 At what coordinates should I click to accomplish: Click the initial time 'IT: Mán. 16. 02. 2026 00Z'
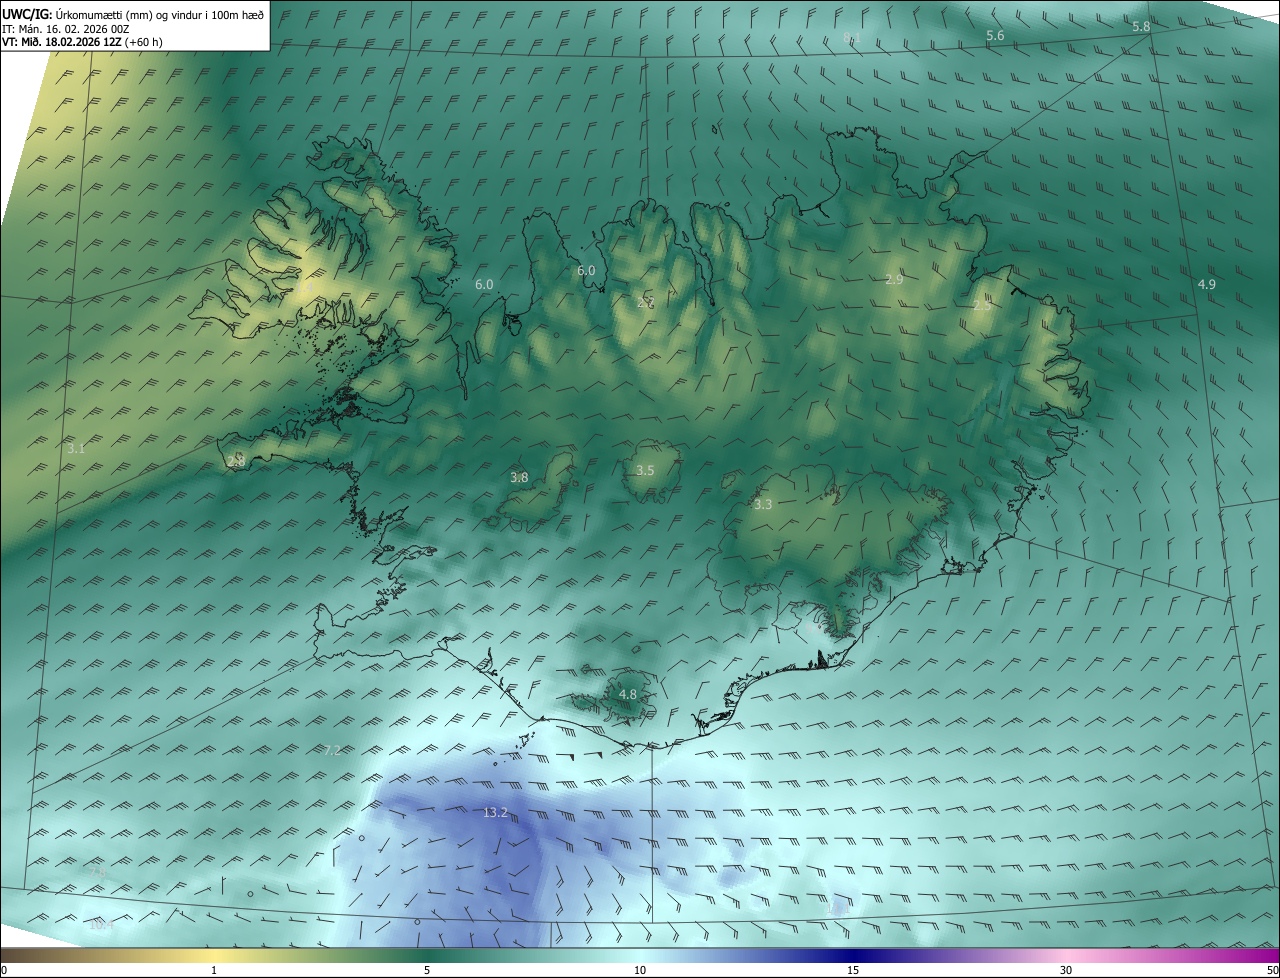66,28
